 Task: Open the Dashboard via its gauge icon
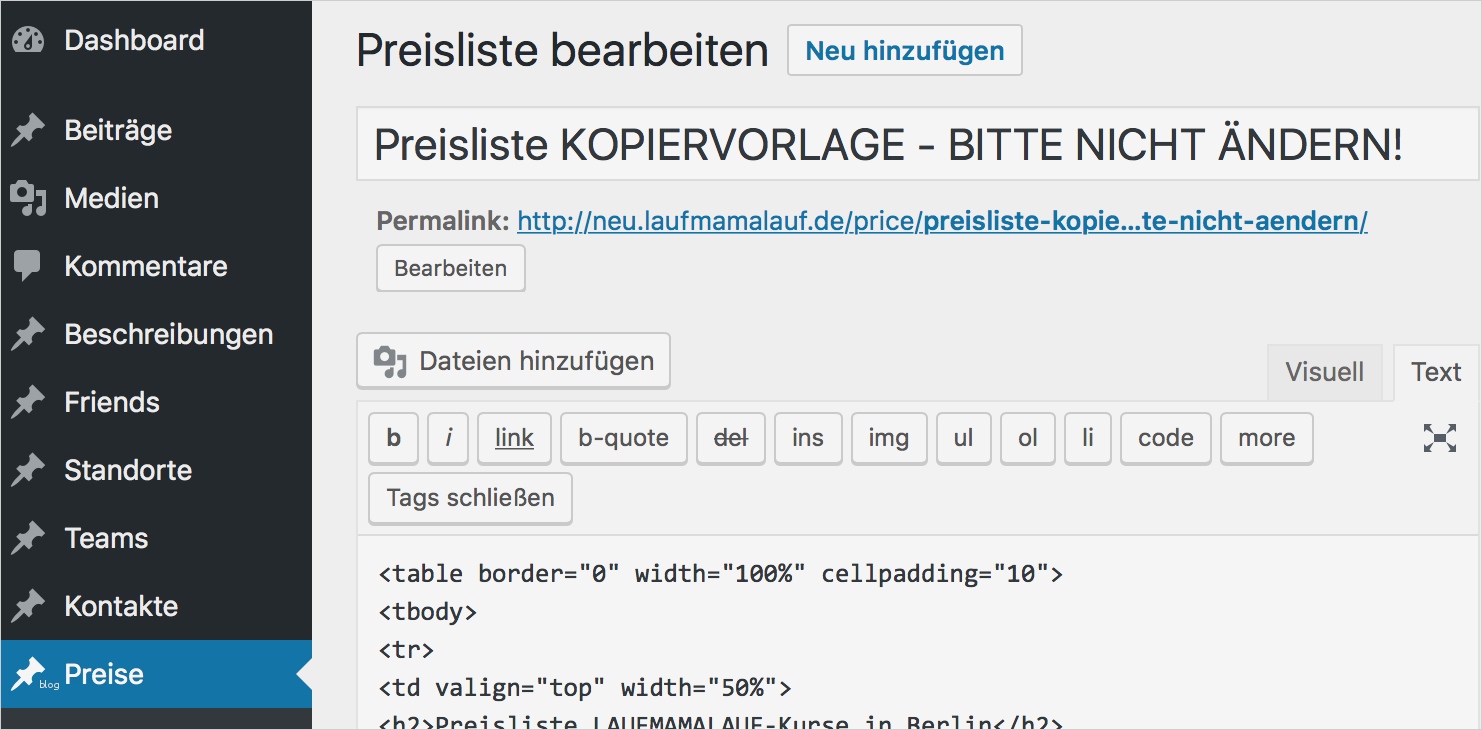[28, 38]
